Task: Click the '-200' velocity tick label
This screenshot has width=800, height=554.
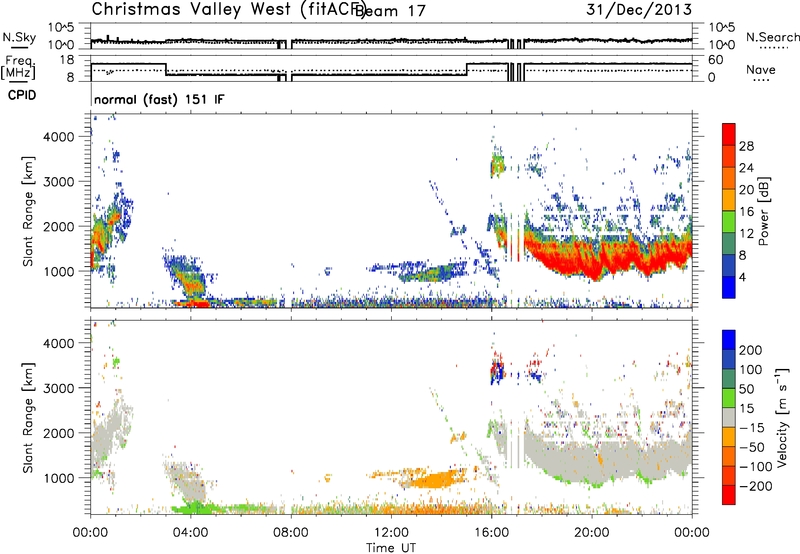Action: (756, 486)
